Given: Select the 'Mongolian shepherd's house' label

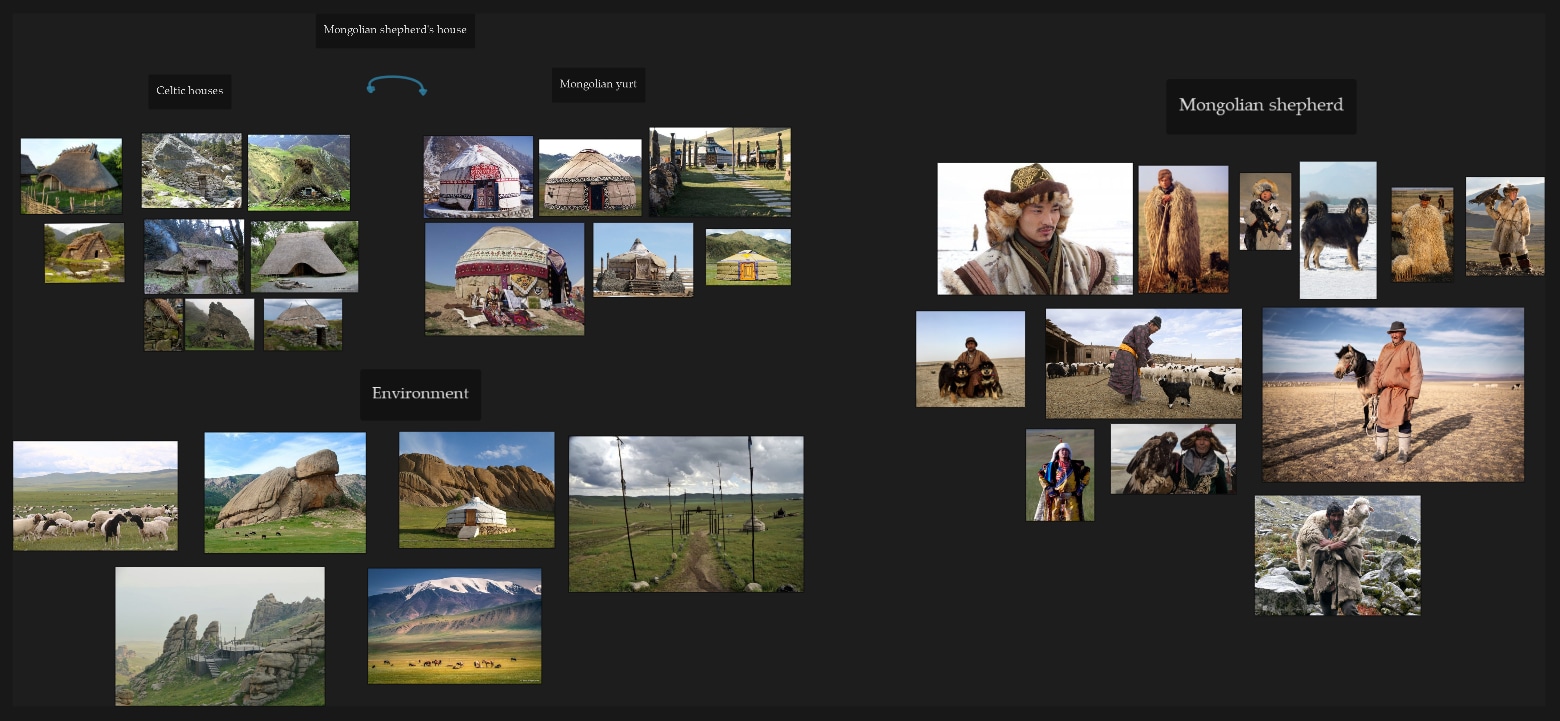Looking at the screenshot, I should tap(395, 30).
